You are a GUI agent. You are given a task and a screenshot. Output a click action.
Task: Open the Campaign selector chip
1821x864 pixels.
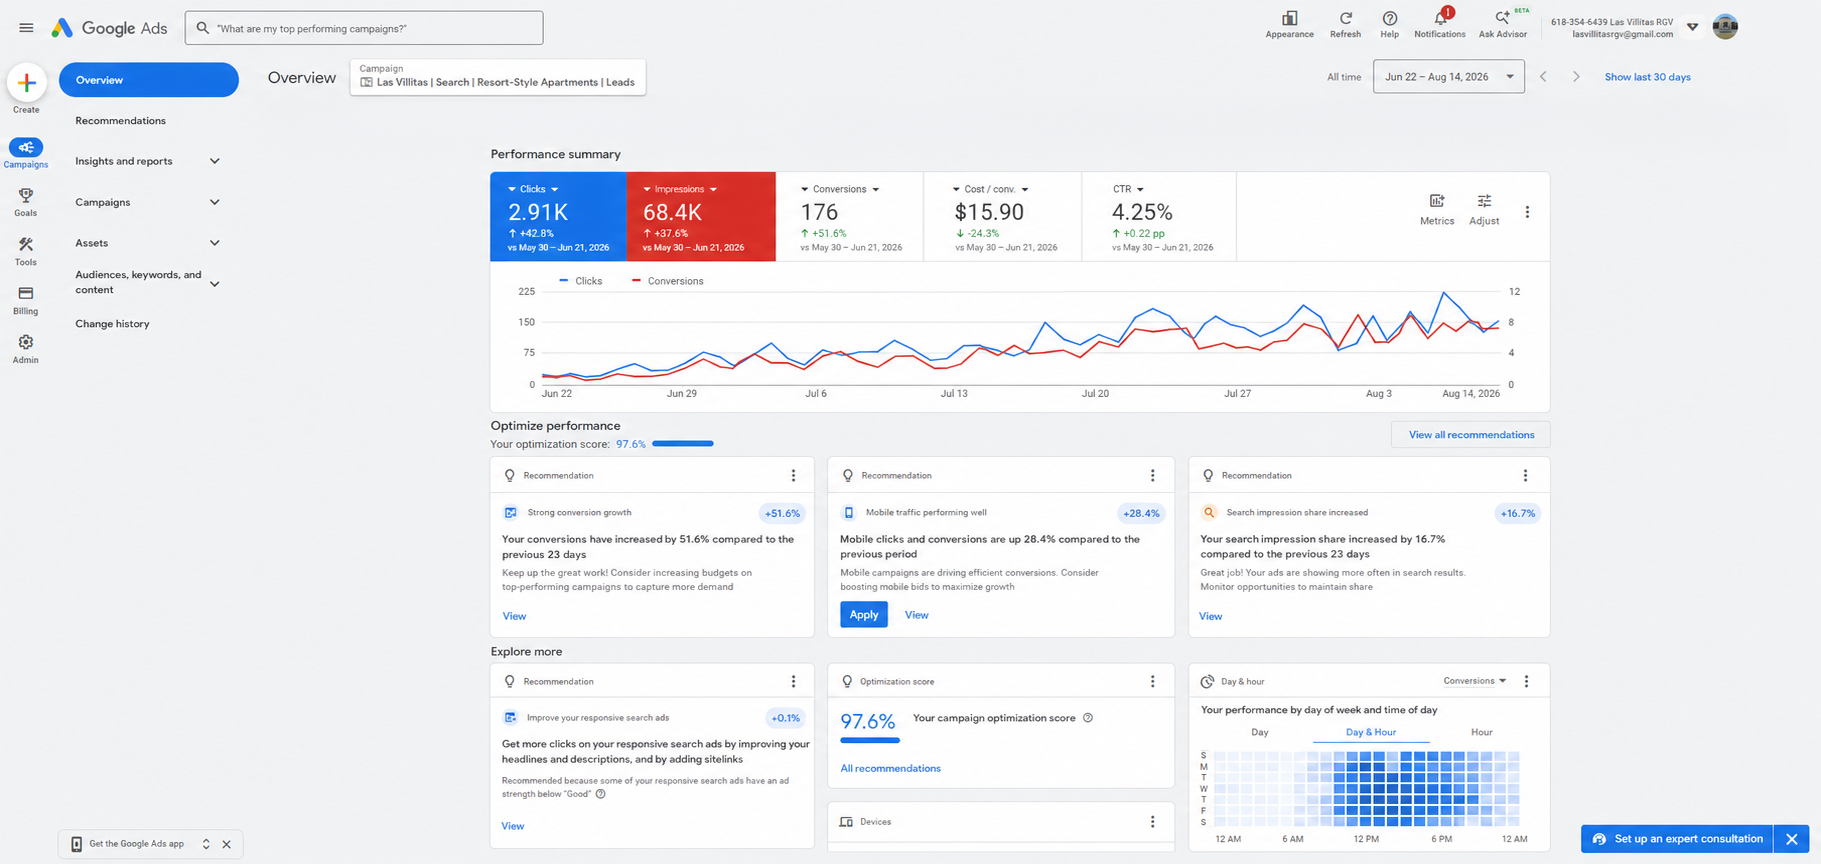tap(498, 77)
